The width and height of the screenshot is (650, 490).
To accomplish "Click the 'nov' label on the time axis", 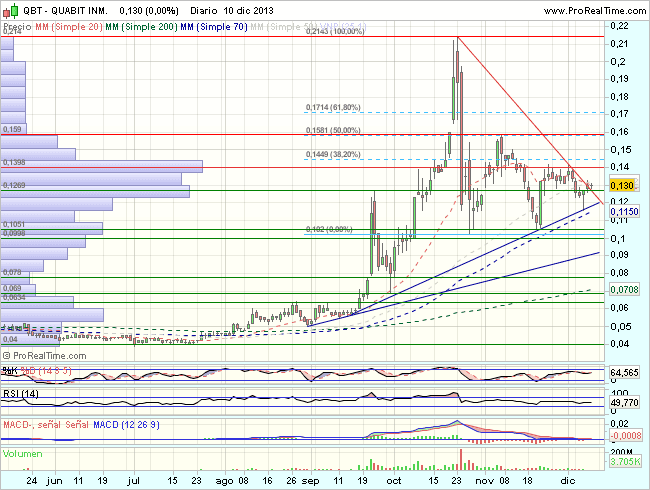I will (485, 480).
